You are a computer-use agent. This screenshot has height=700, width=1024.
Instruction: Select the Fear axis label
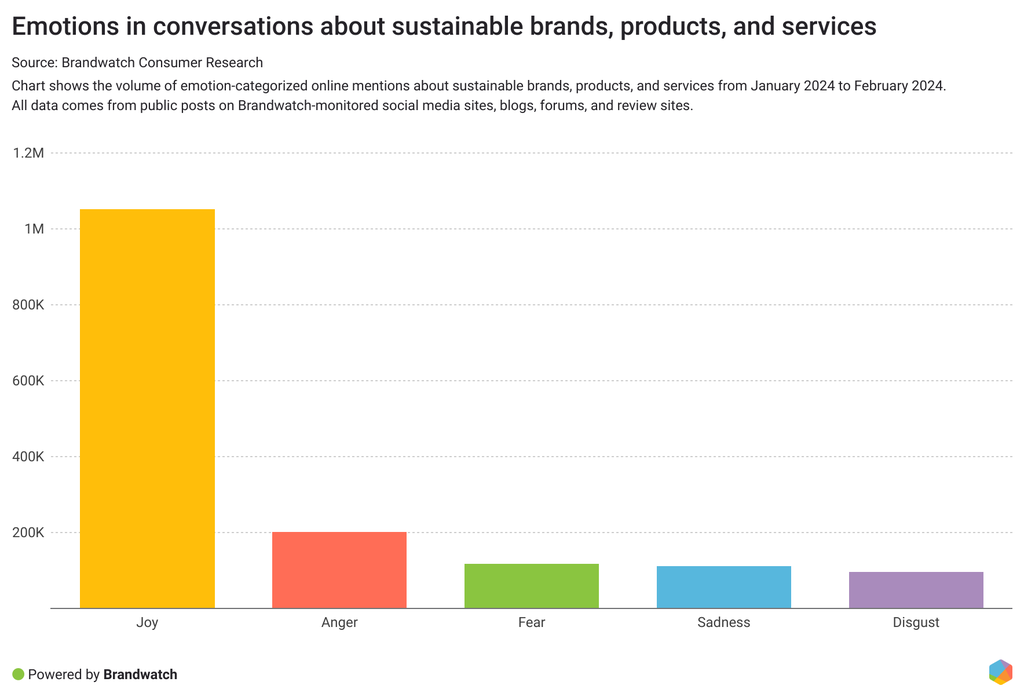point(531,622)
